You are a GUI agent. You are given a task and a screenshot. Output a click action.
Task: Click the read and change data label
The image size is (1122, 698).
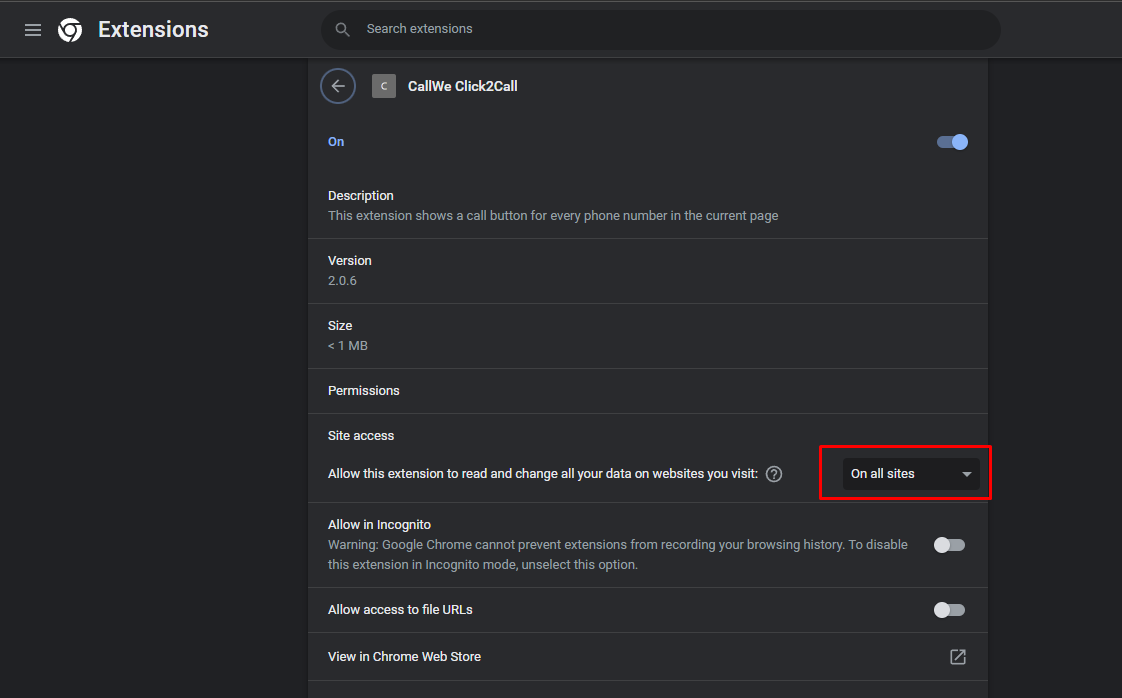542,474
